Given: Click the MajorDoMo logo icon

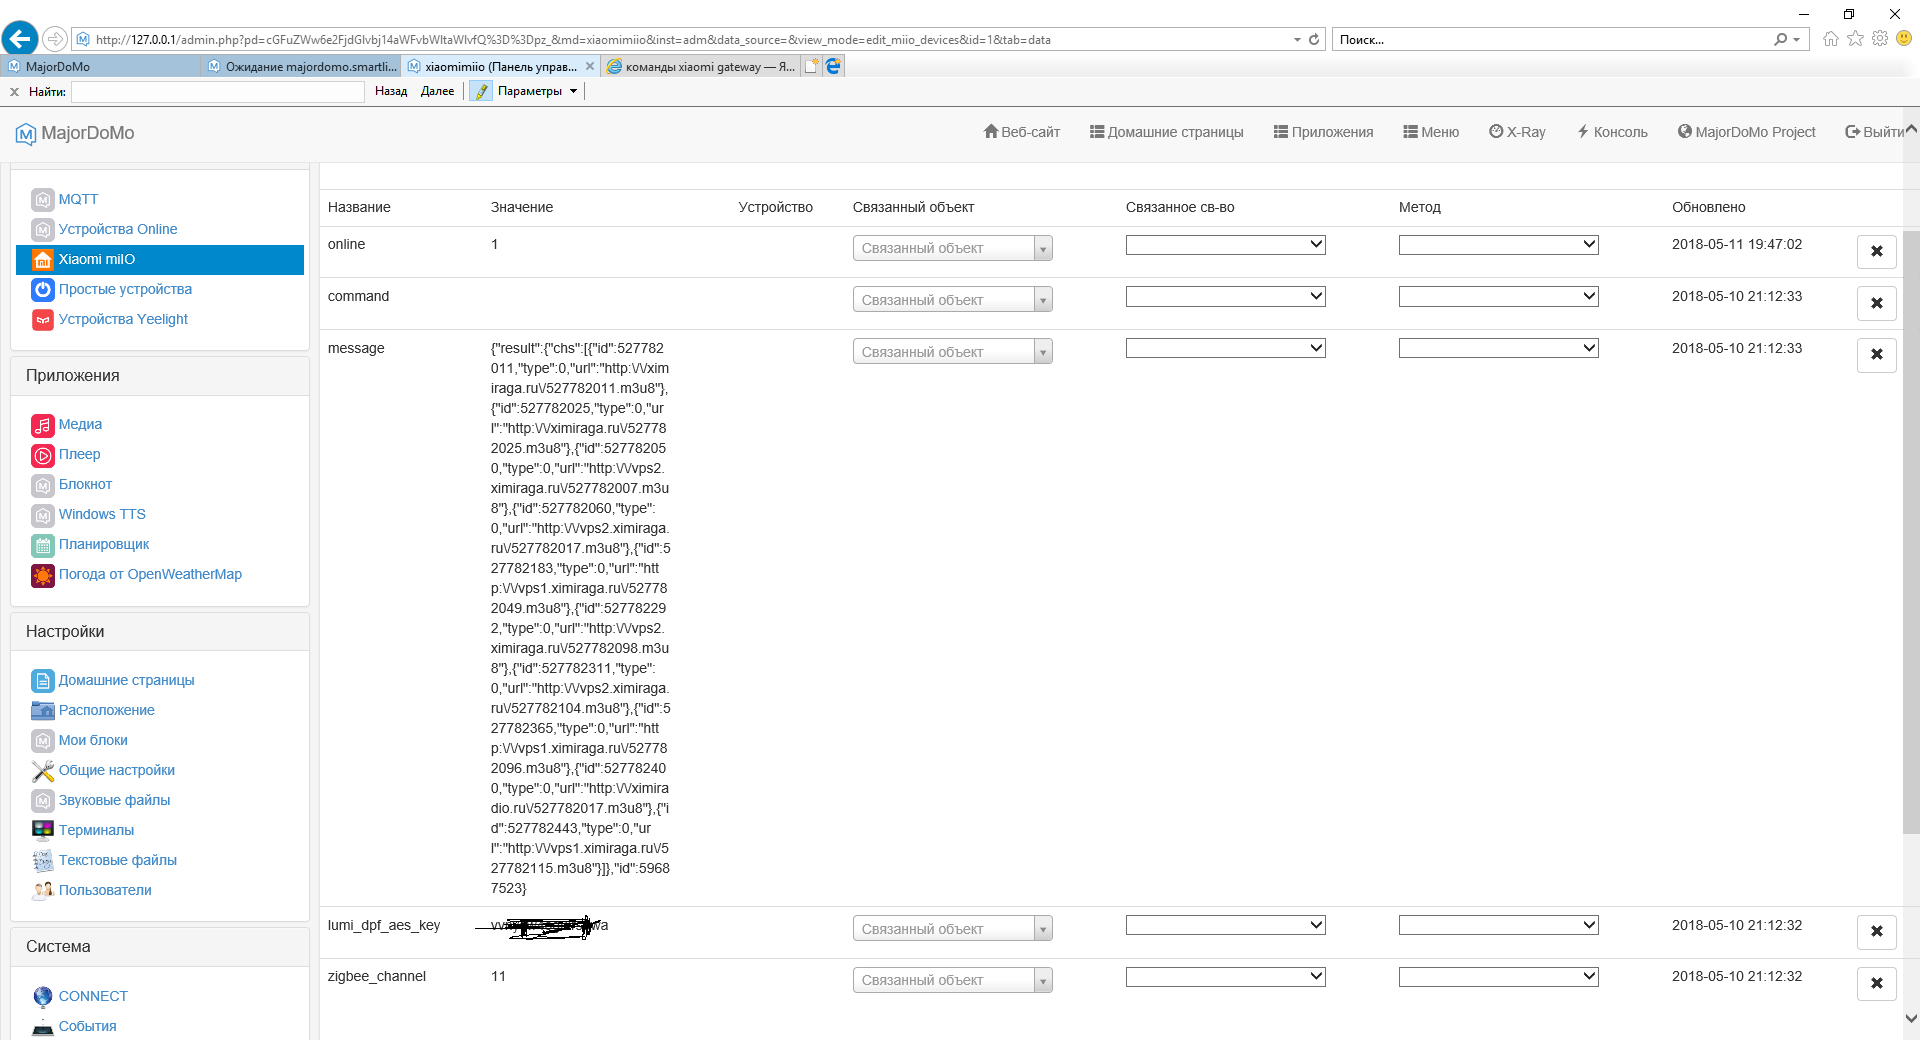Looking at the screenshot, I should pos(25,134).
